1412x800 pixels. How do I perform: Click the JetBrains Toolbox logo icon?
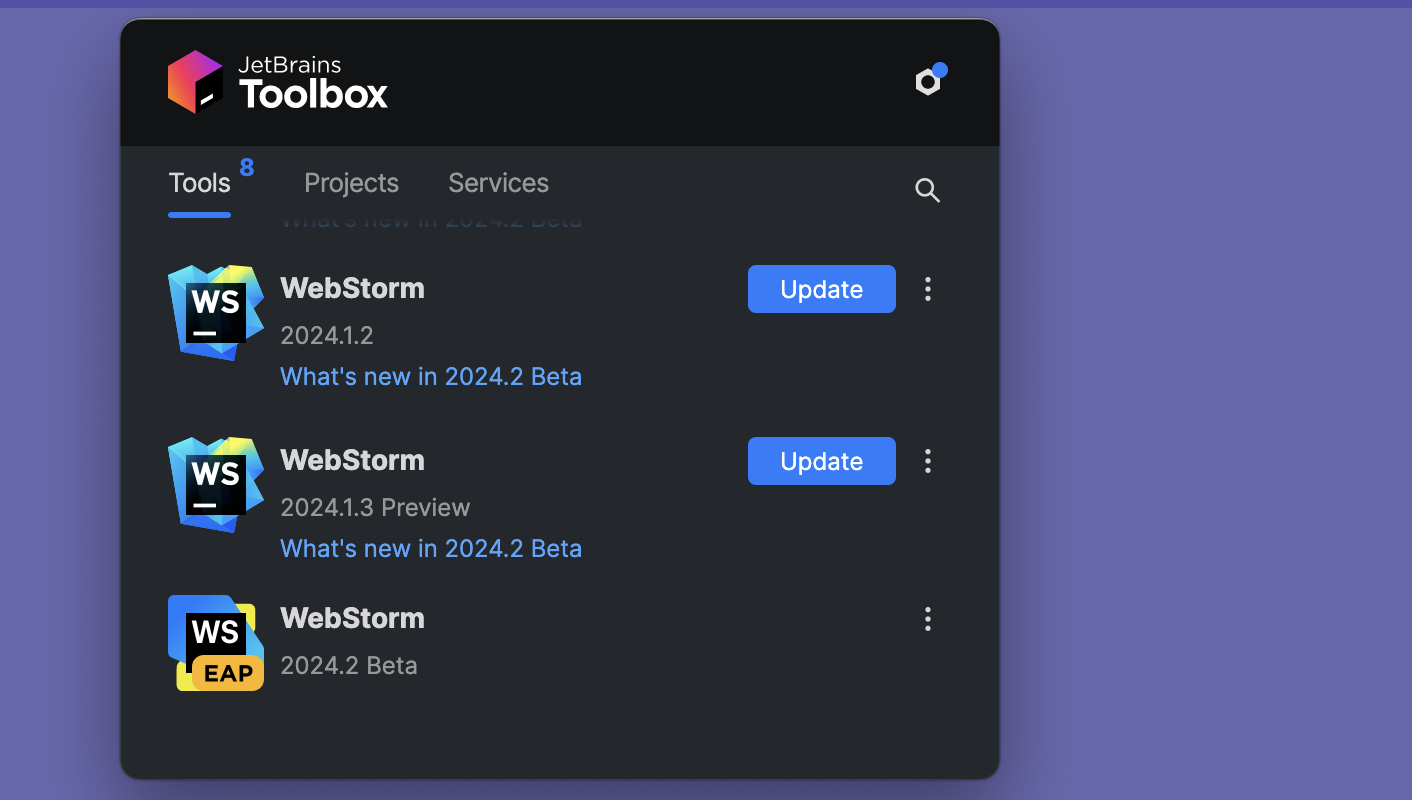pyautogui.click(x=195, y=82)
